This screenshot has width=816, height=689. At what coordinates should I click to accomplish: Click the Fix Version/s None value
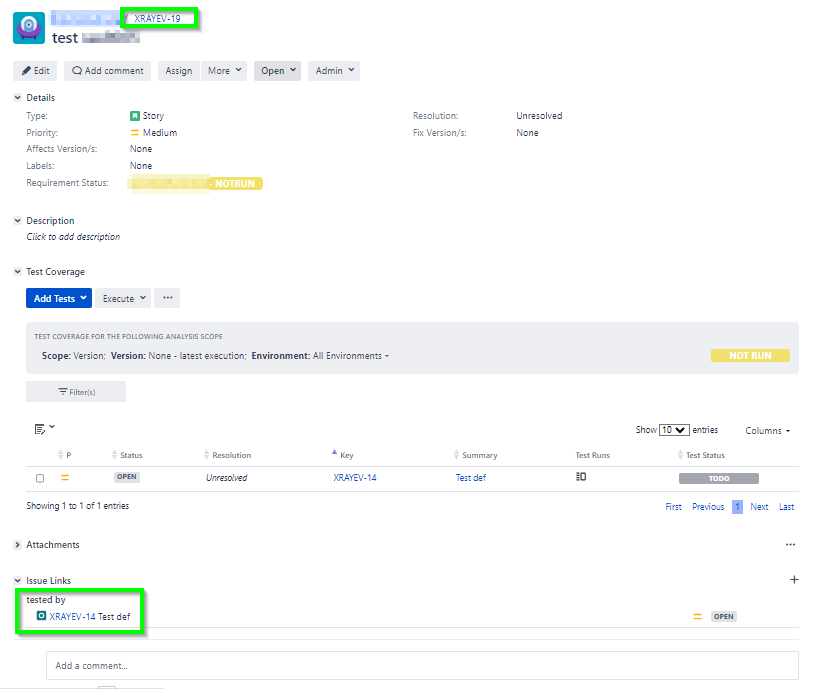click(x=527, y=133)
